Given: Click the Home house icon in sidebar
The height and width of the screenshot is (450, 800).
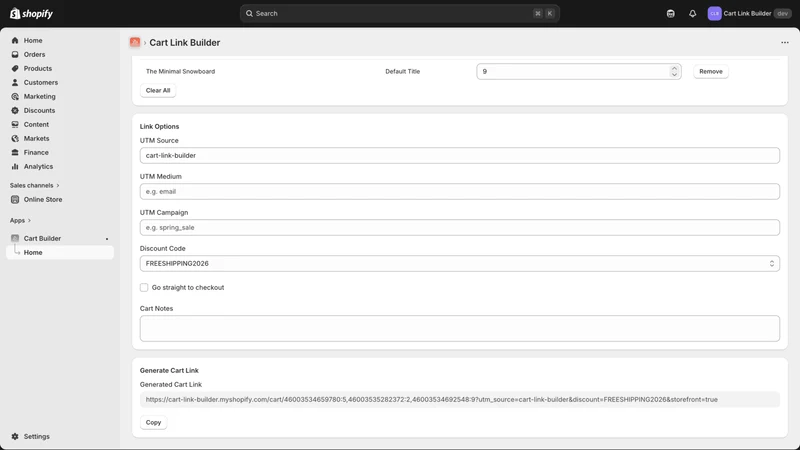Looking at the screenshot, I should pos(15,40).
